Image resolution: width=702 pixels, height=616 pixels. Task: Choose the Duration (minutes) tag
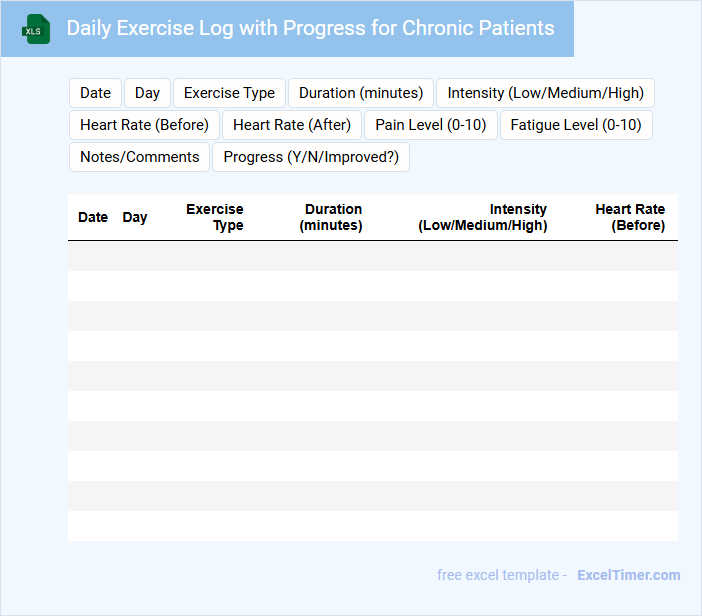tap(361, 93)
